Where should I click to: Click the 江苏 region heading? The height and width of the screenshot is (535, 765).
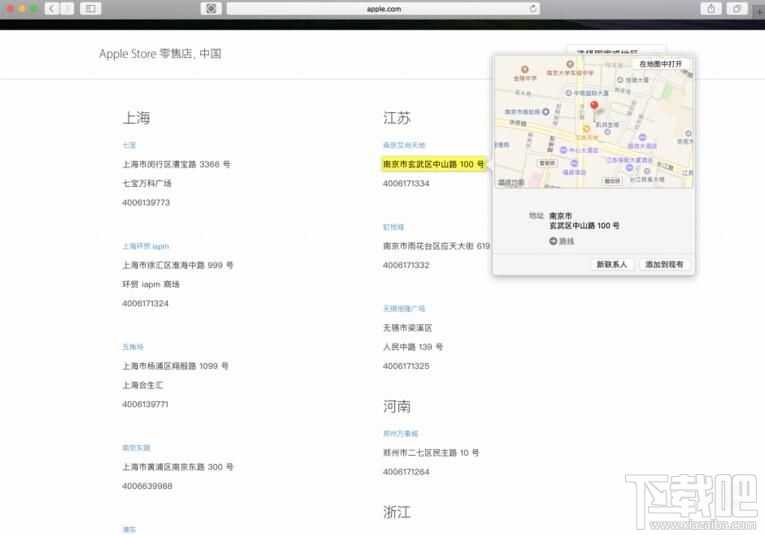click(x=397, y=118)
